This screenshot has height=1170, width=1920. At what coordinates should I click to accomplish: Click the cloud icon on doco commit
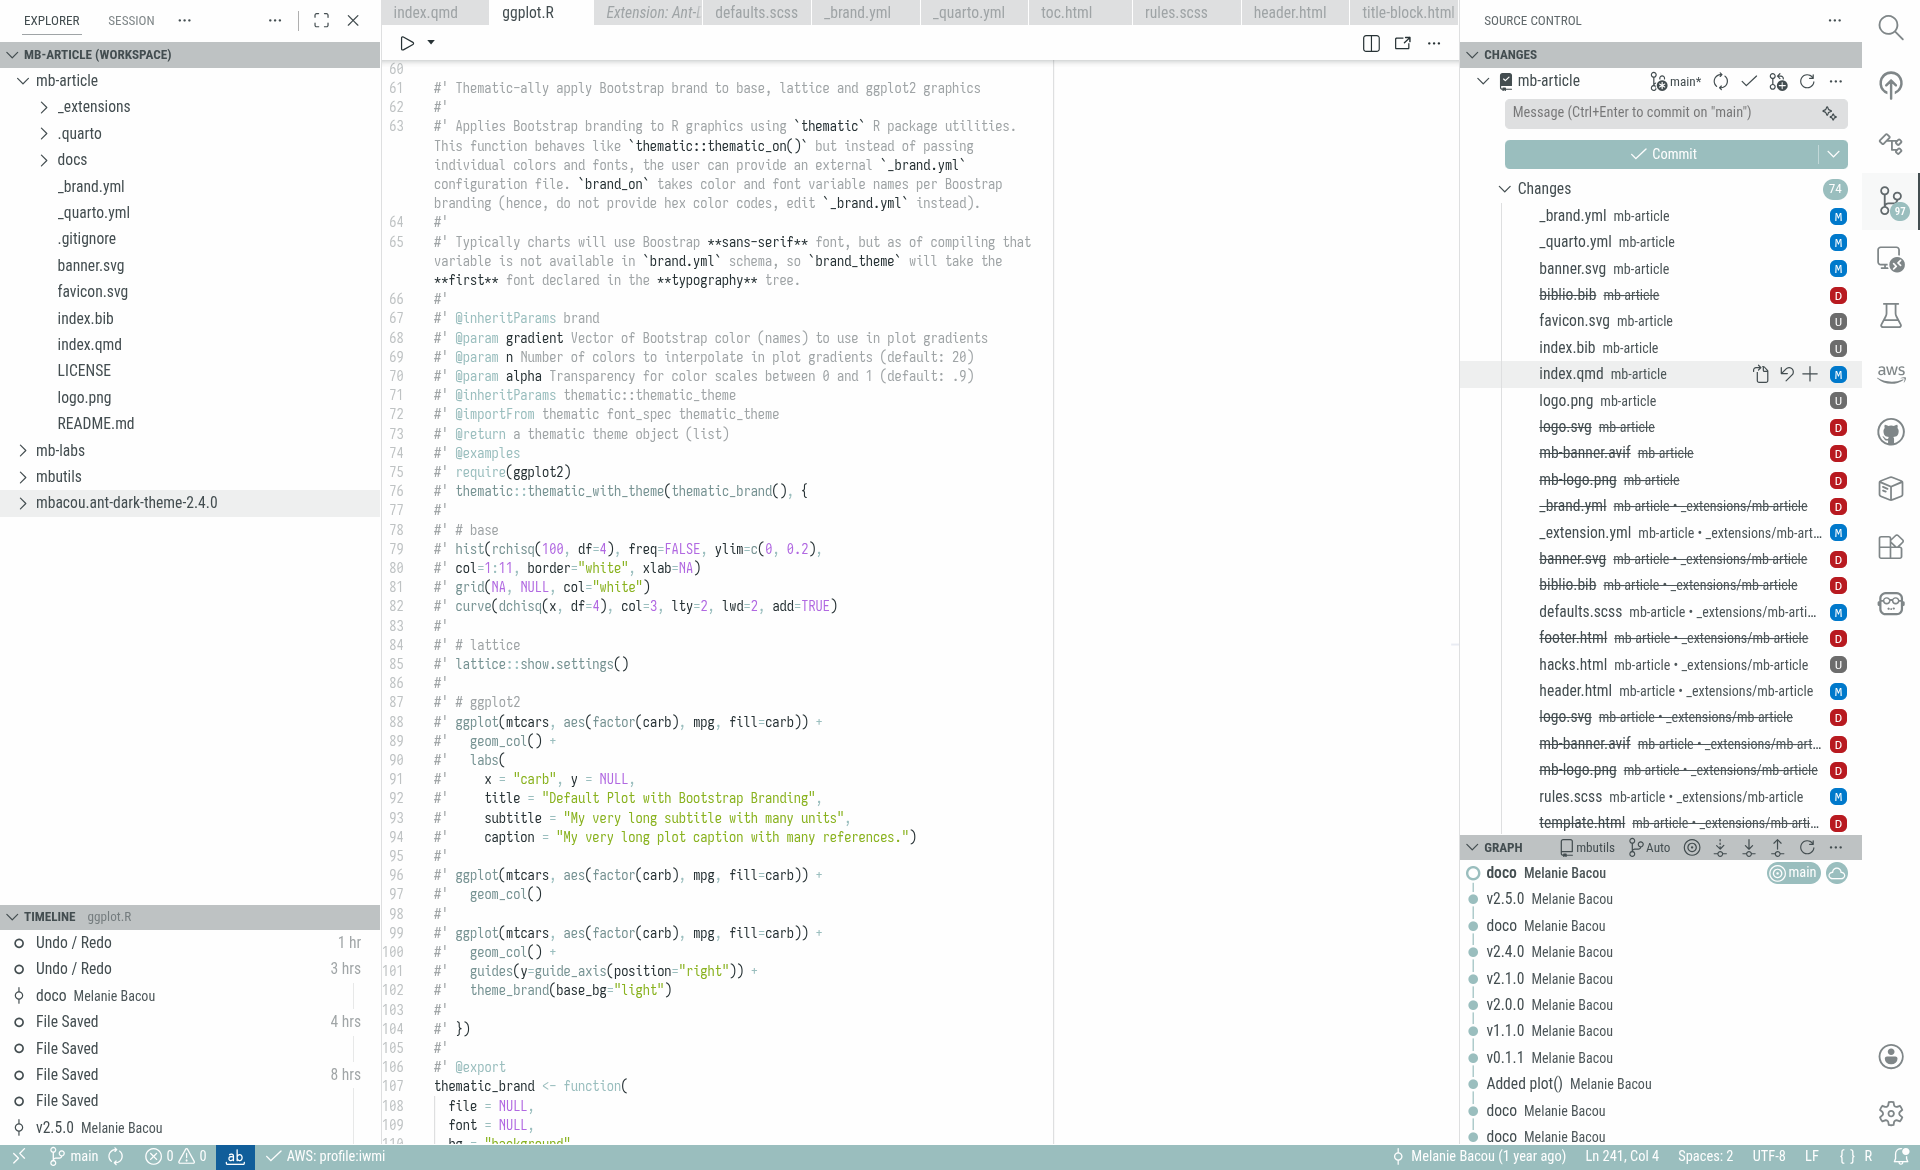tap(1837, 873)
